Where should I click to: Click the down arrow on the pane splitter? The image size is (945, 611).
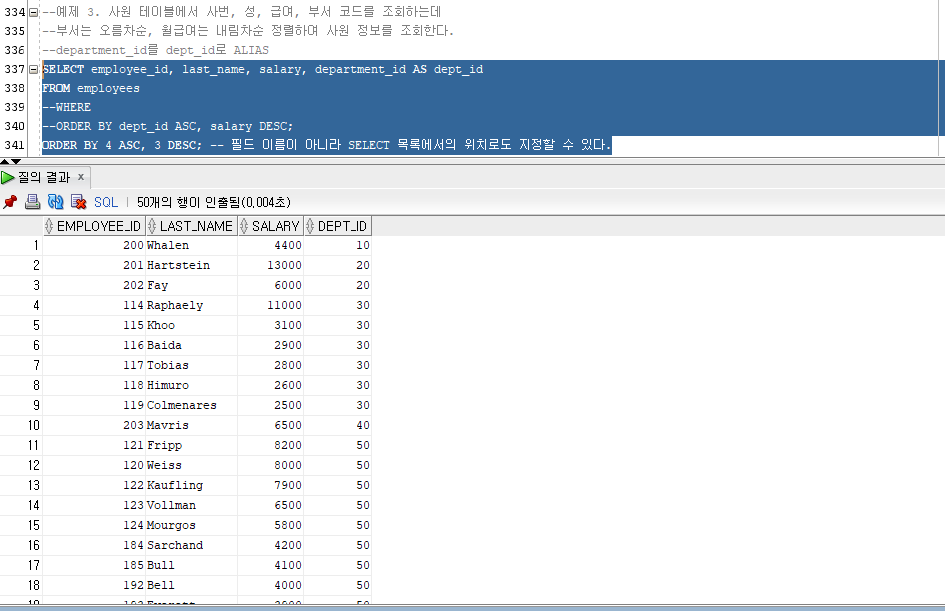(x=16, y=161)
